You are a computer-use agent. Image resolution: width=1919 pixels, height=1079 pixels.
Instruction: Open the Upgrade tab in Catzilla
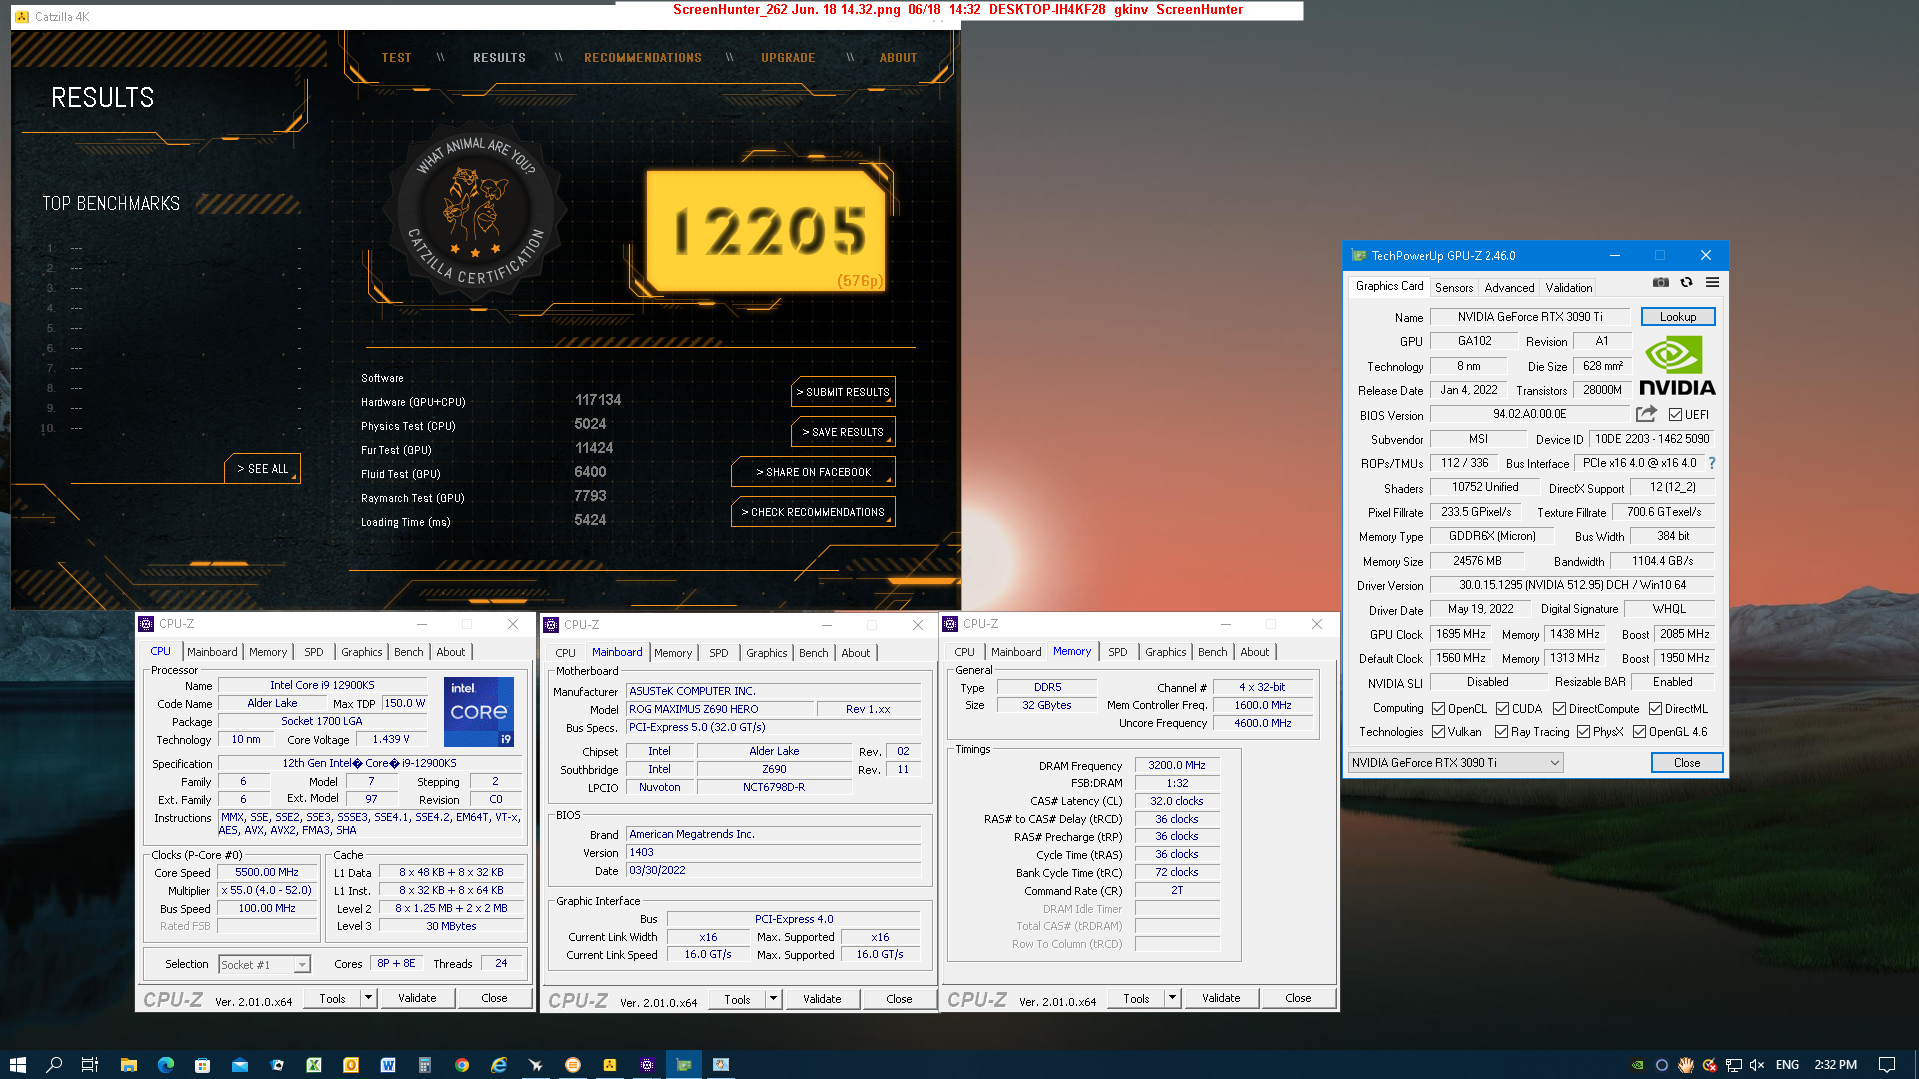click(788, 58)
